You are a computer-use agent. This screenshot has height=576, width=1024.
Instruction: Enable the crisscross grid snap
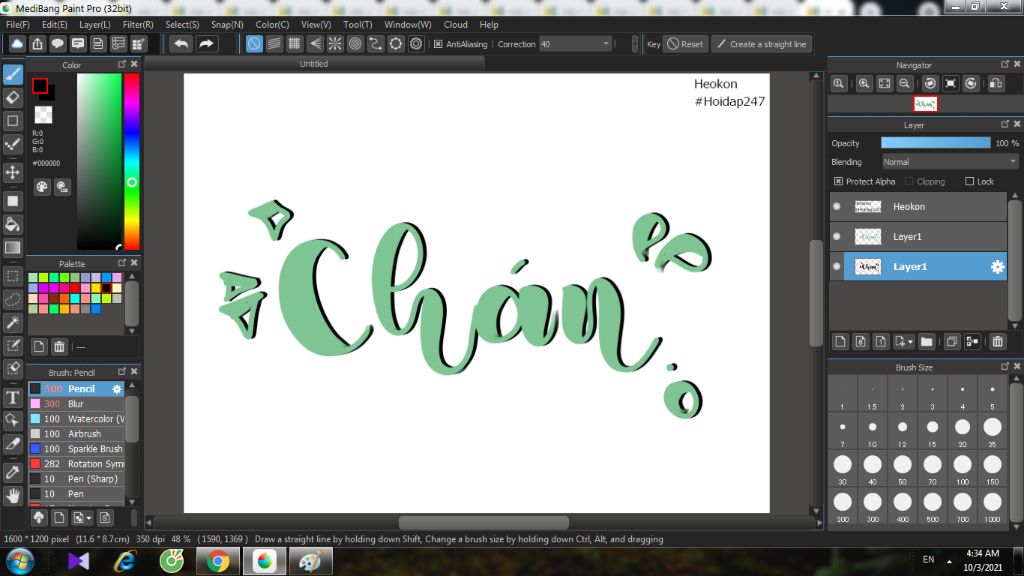[x=295, y=44]
